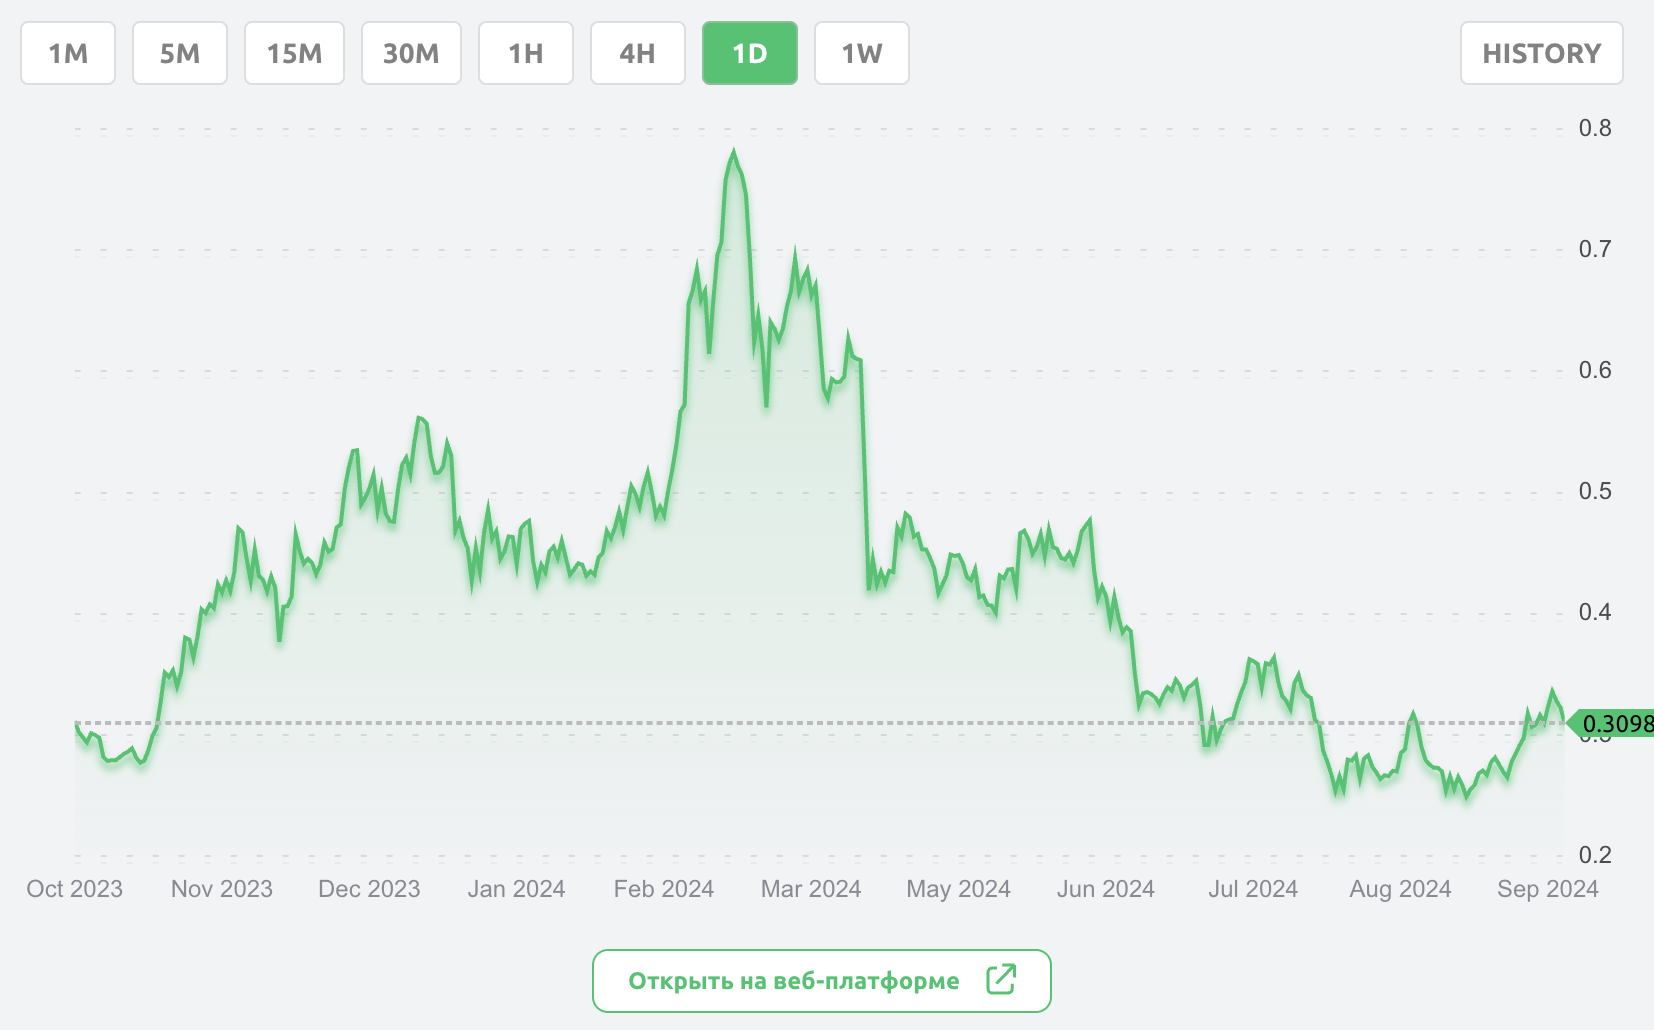Viewport: 1654px width, 1030px height.
Task: Click the Mar 2024 date label
Action: coord(811,889)
